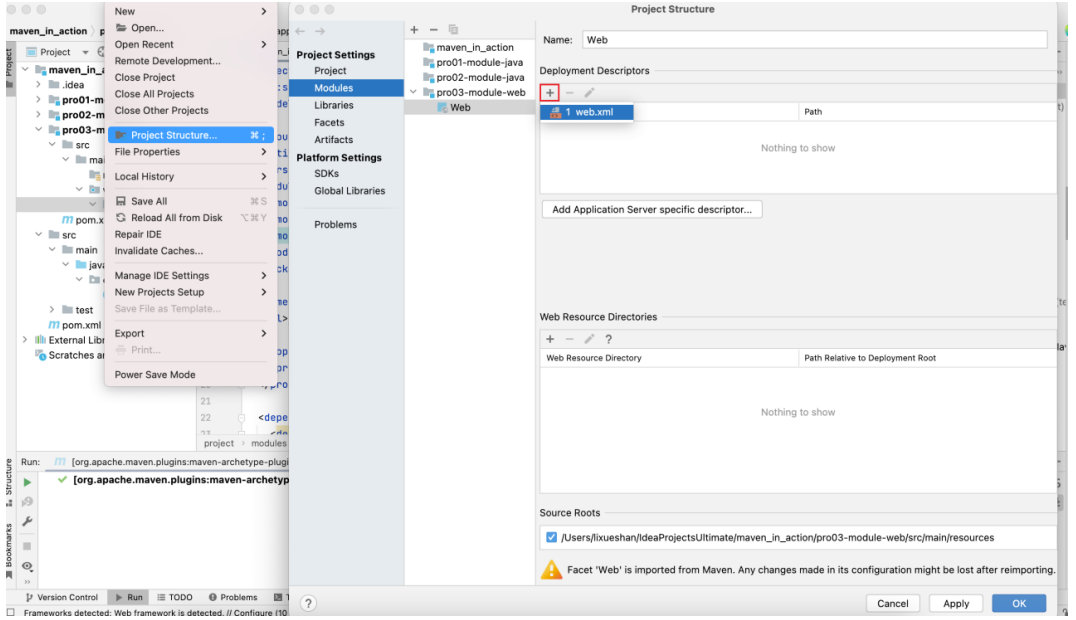The height and width of the screenshot is (620, 1076).
Task: Select Modules under Project Settings
Action: 346,88
